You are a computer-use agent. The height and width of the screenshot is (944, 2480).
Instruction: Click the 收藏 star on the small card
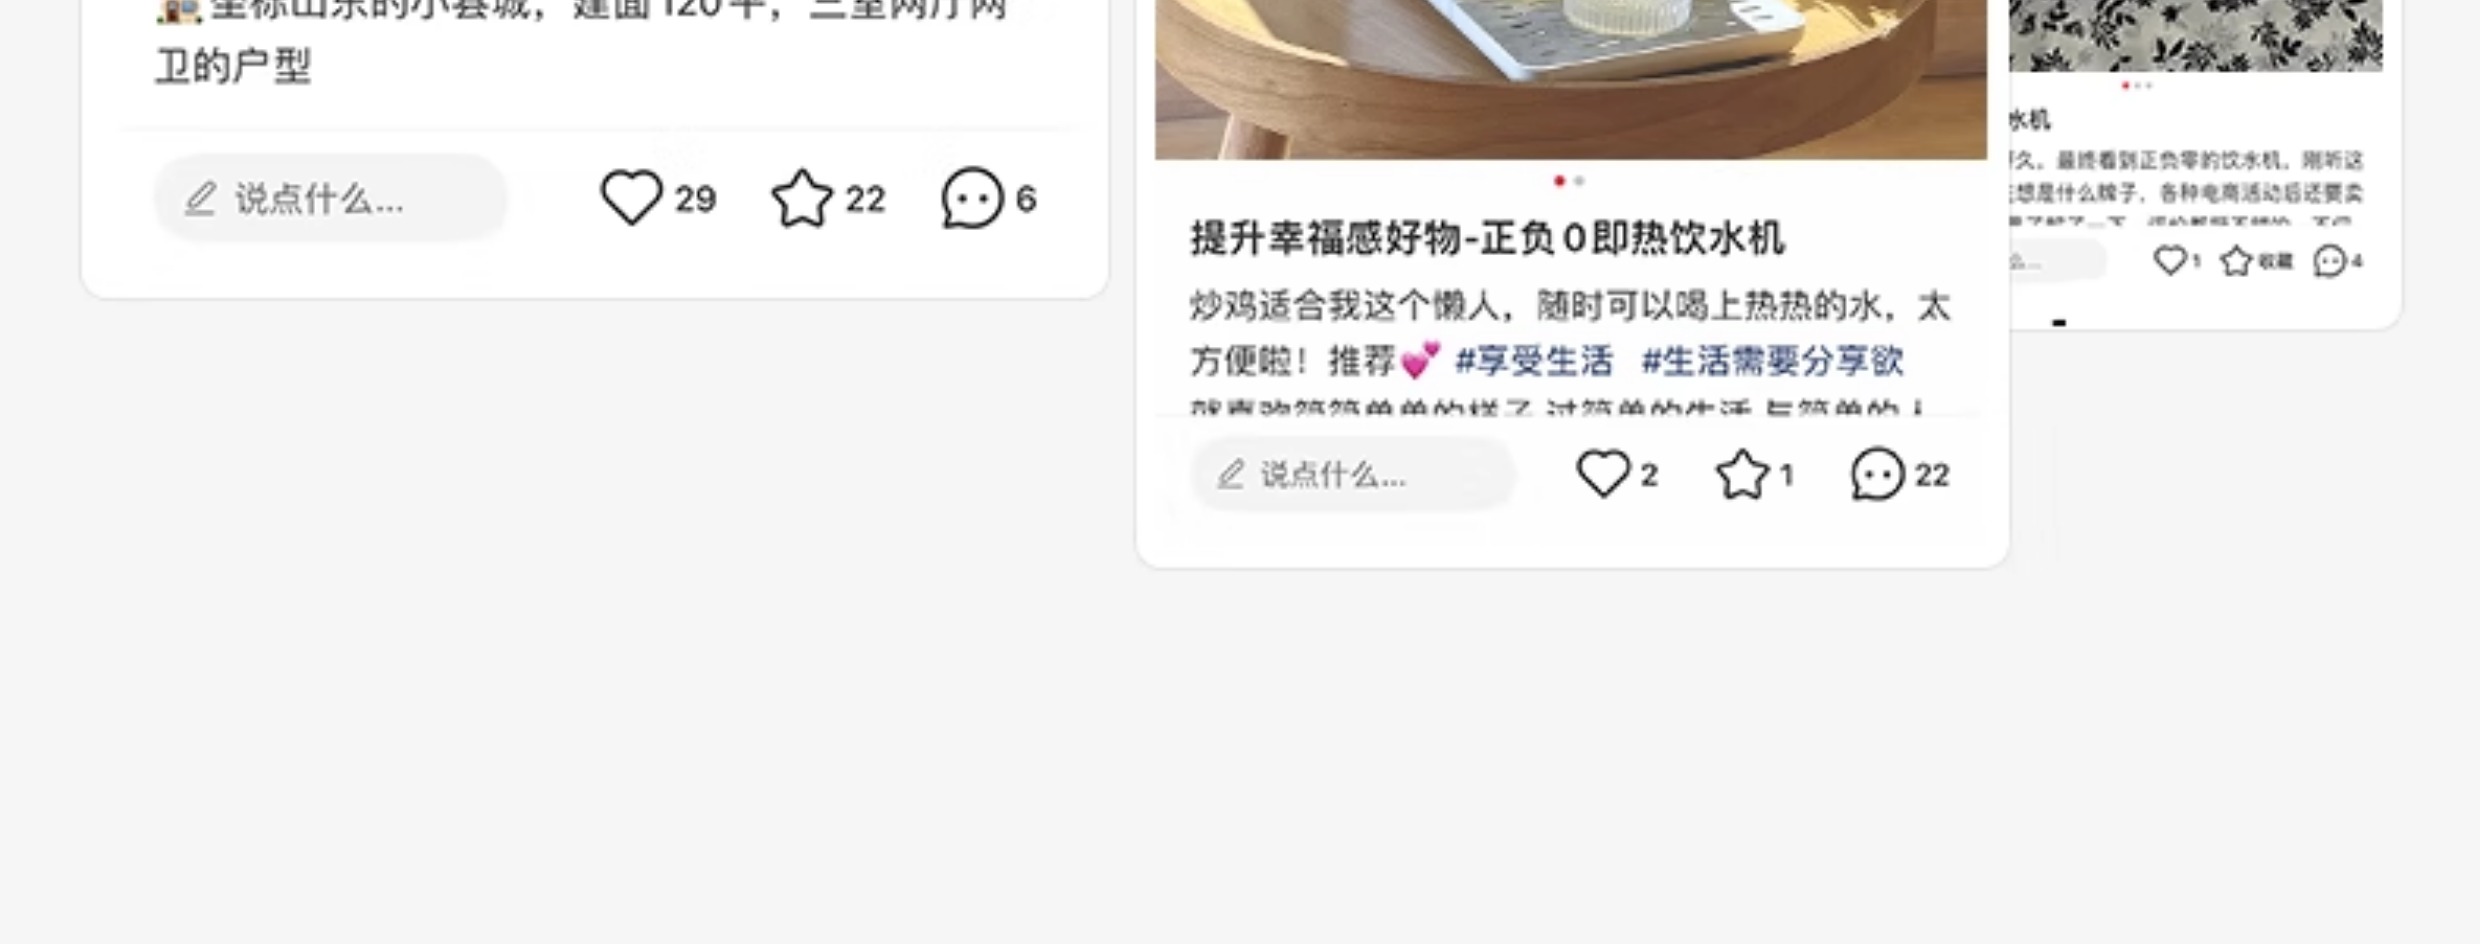(2235, 261)
